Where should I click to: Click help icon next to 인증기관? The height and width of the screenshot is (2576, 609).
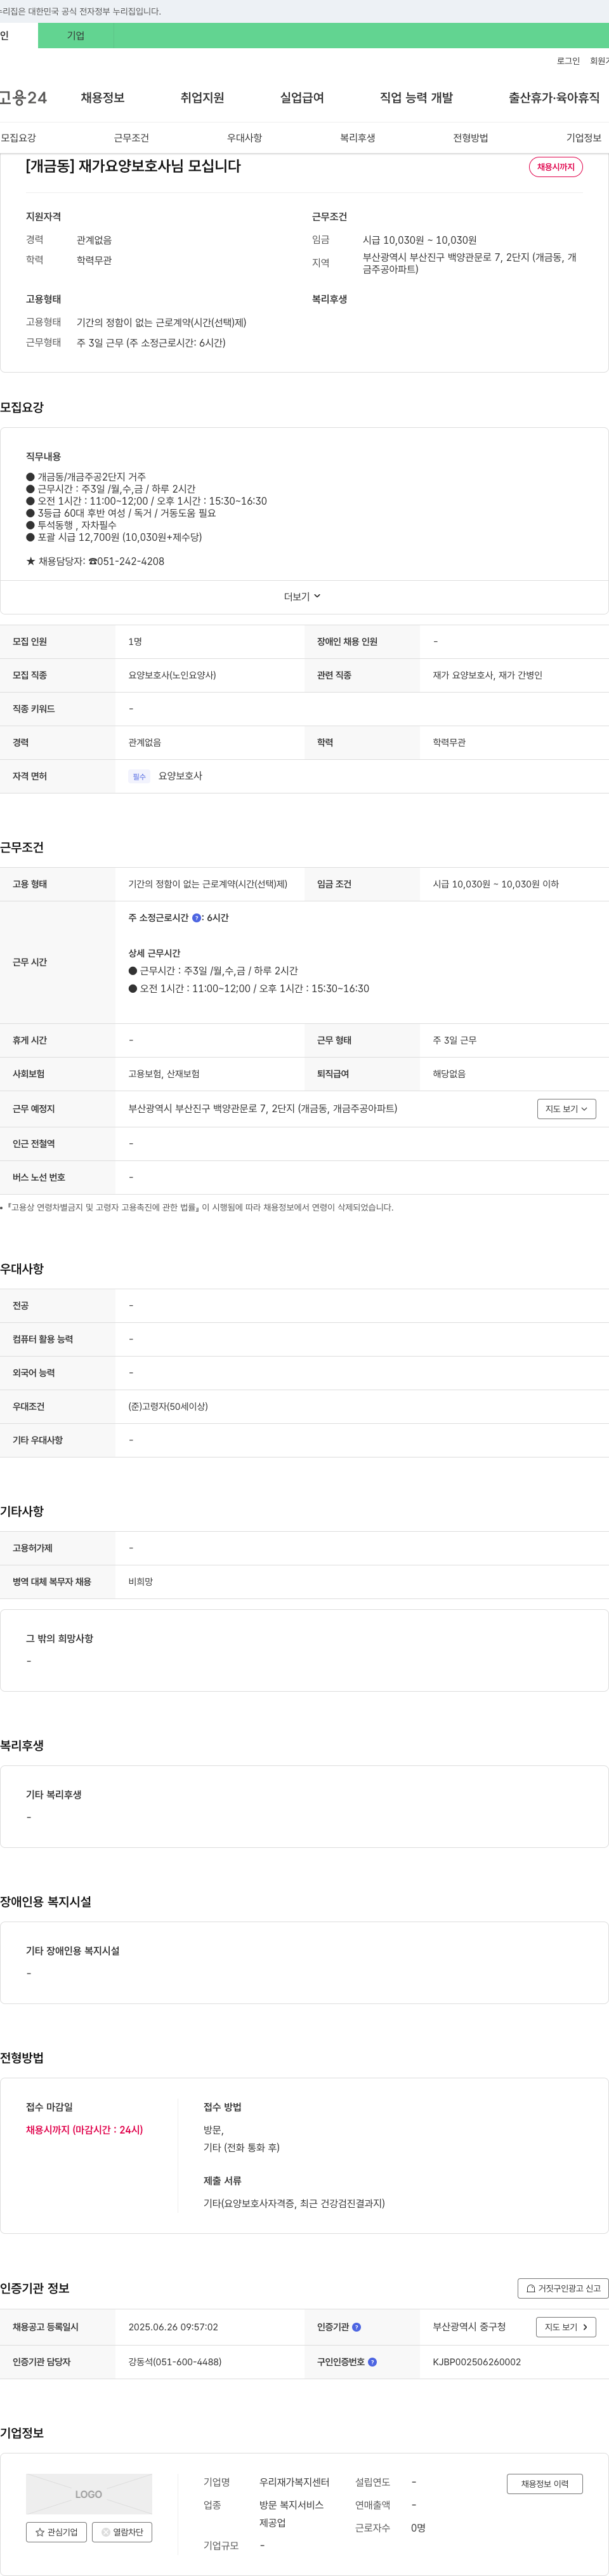(x=357, y=2327)
